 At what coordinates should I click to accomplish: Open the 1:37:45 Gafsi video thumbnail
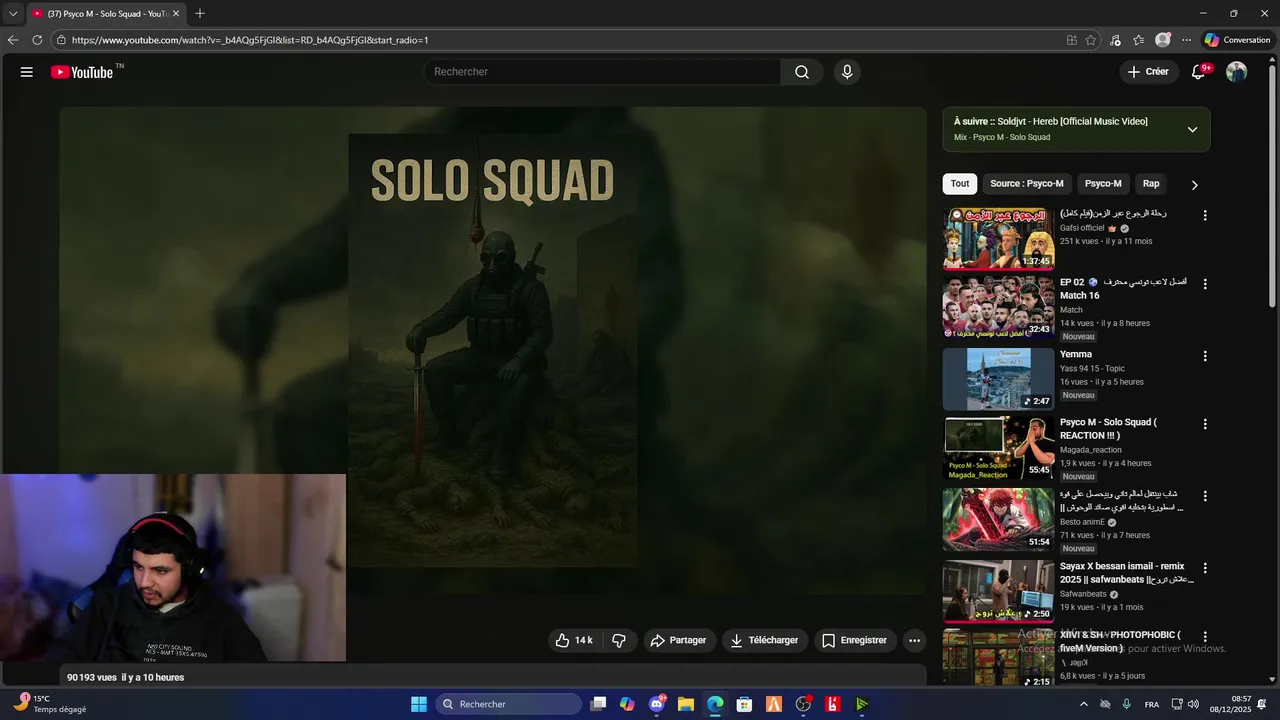point(998,239)
